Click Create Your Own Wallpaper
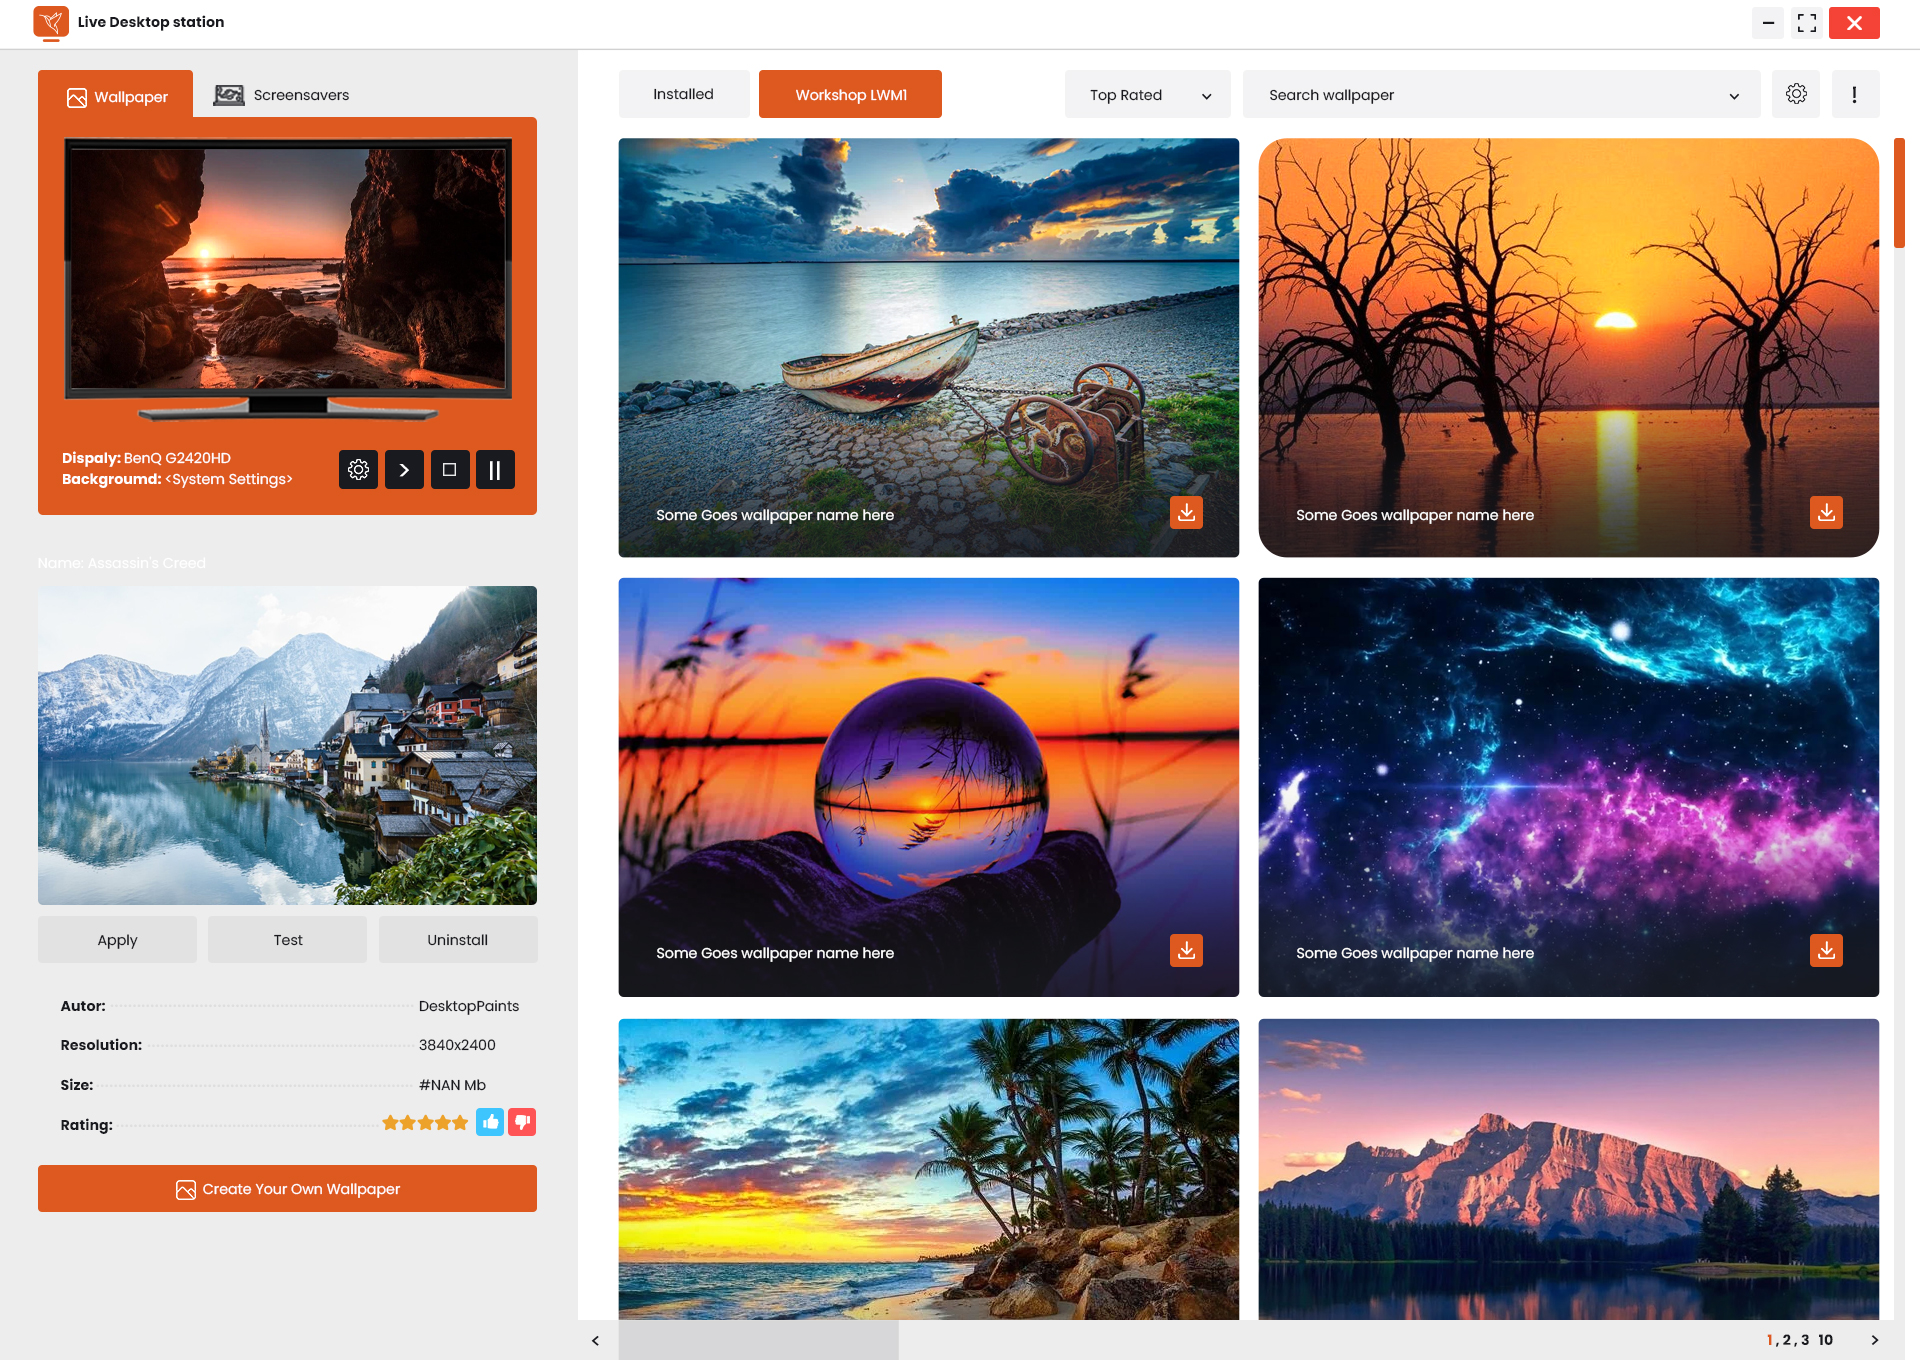Screen dimensions: 1920x1360 pyautogui.click(x=287, y=1188)
